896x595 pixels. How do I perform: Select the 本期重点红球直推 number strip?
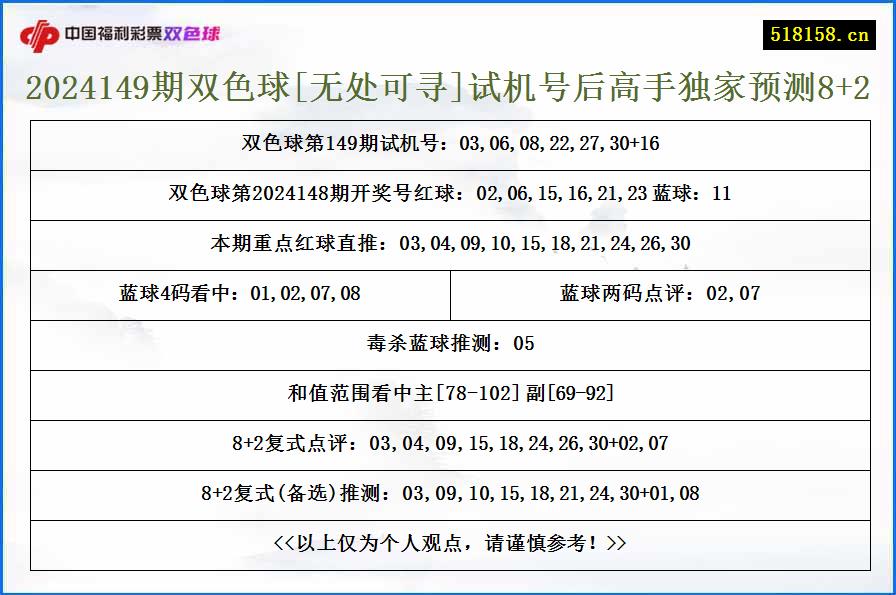(448, 244)
